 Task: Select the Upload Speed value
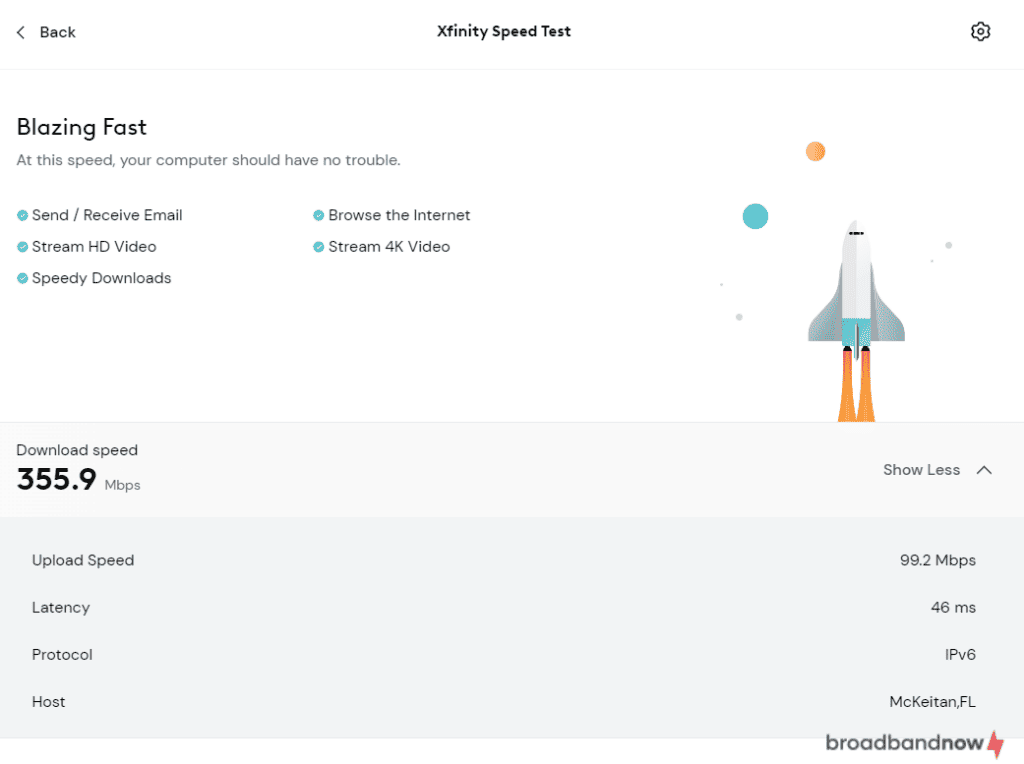pyautogui.click(x=938, y=560)
